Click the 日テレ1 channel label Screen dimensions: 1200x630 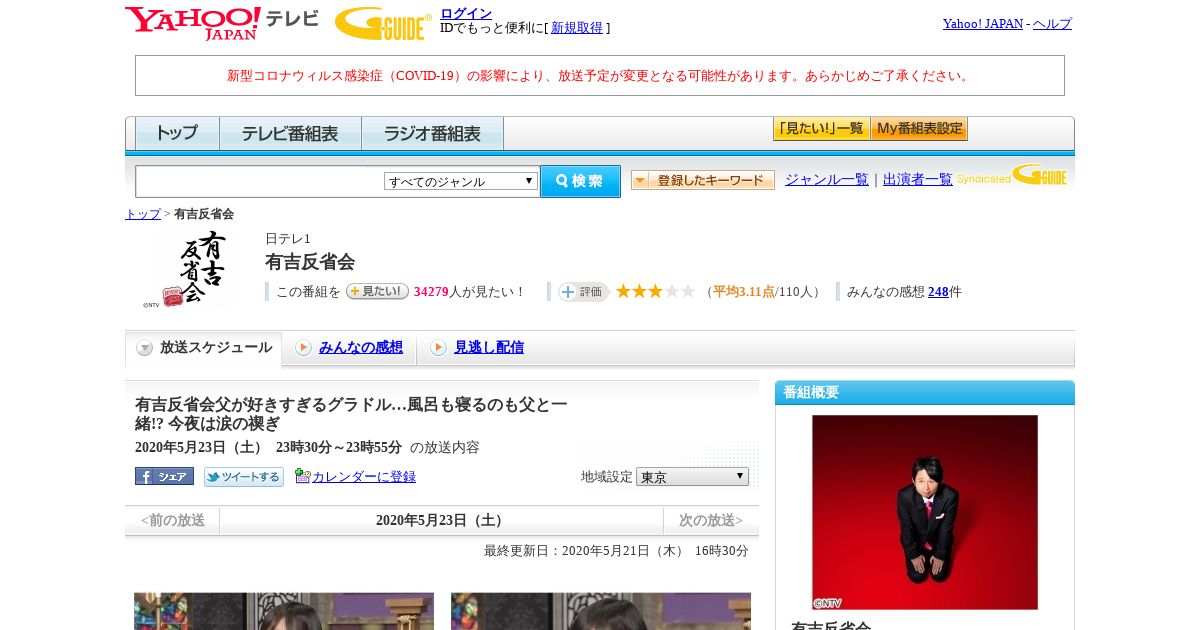[x=288, y=239]
